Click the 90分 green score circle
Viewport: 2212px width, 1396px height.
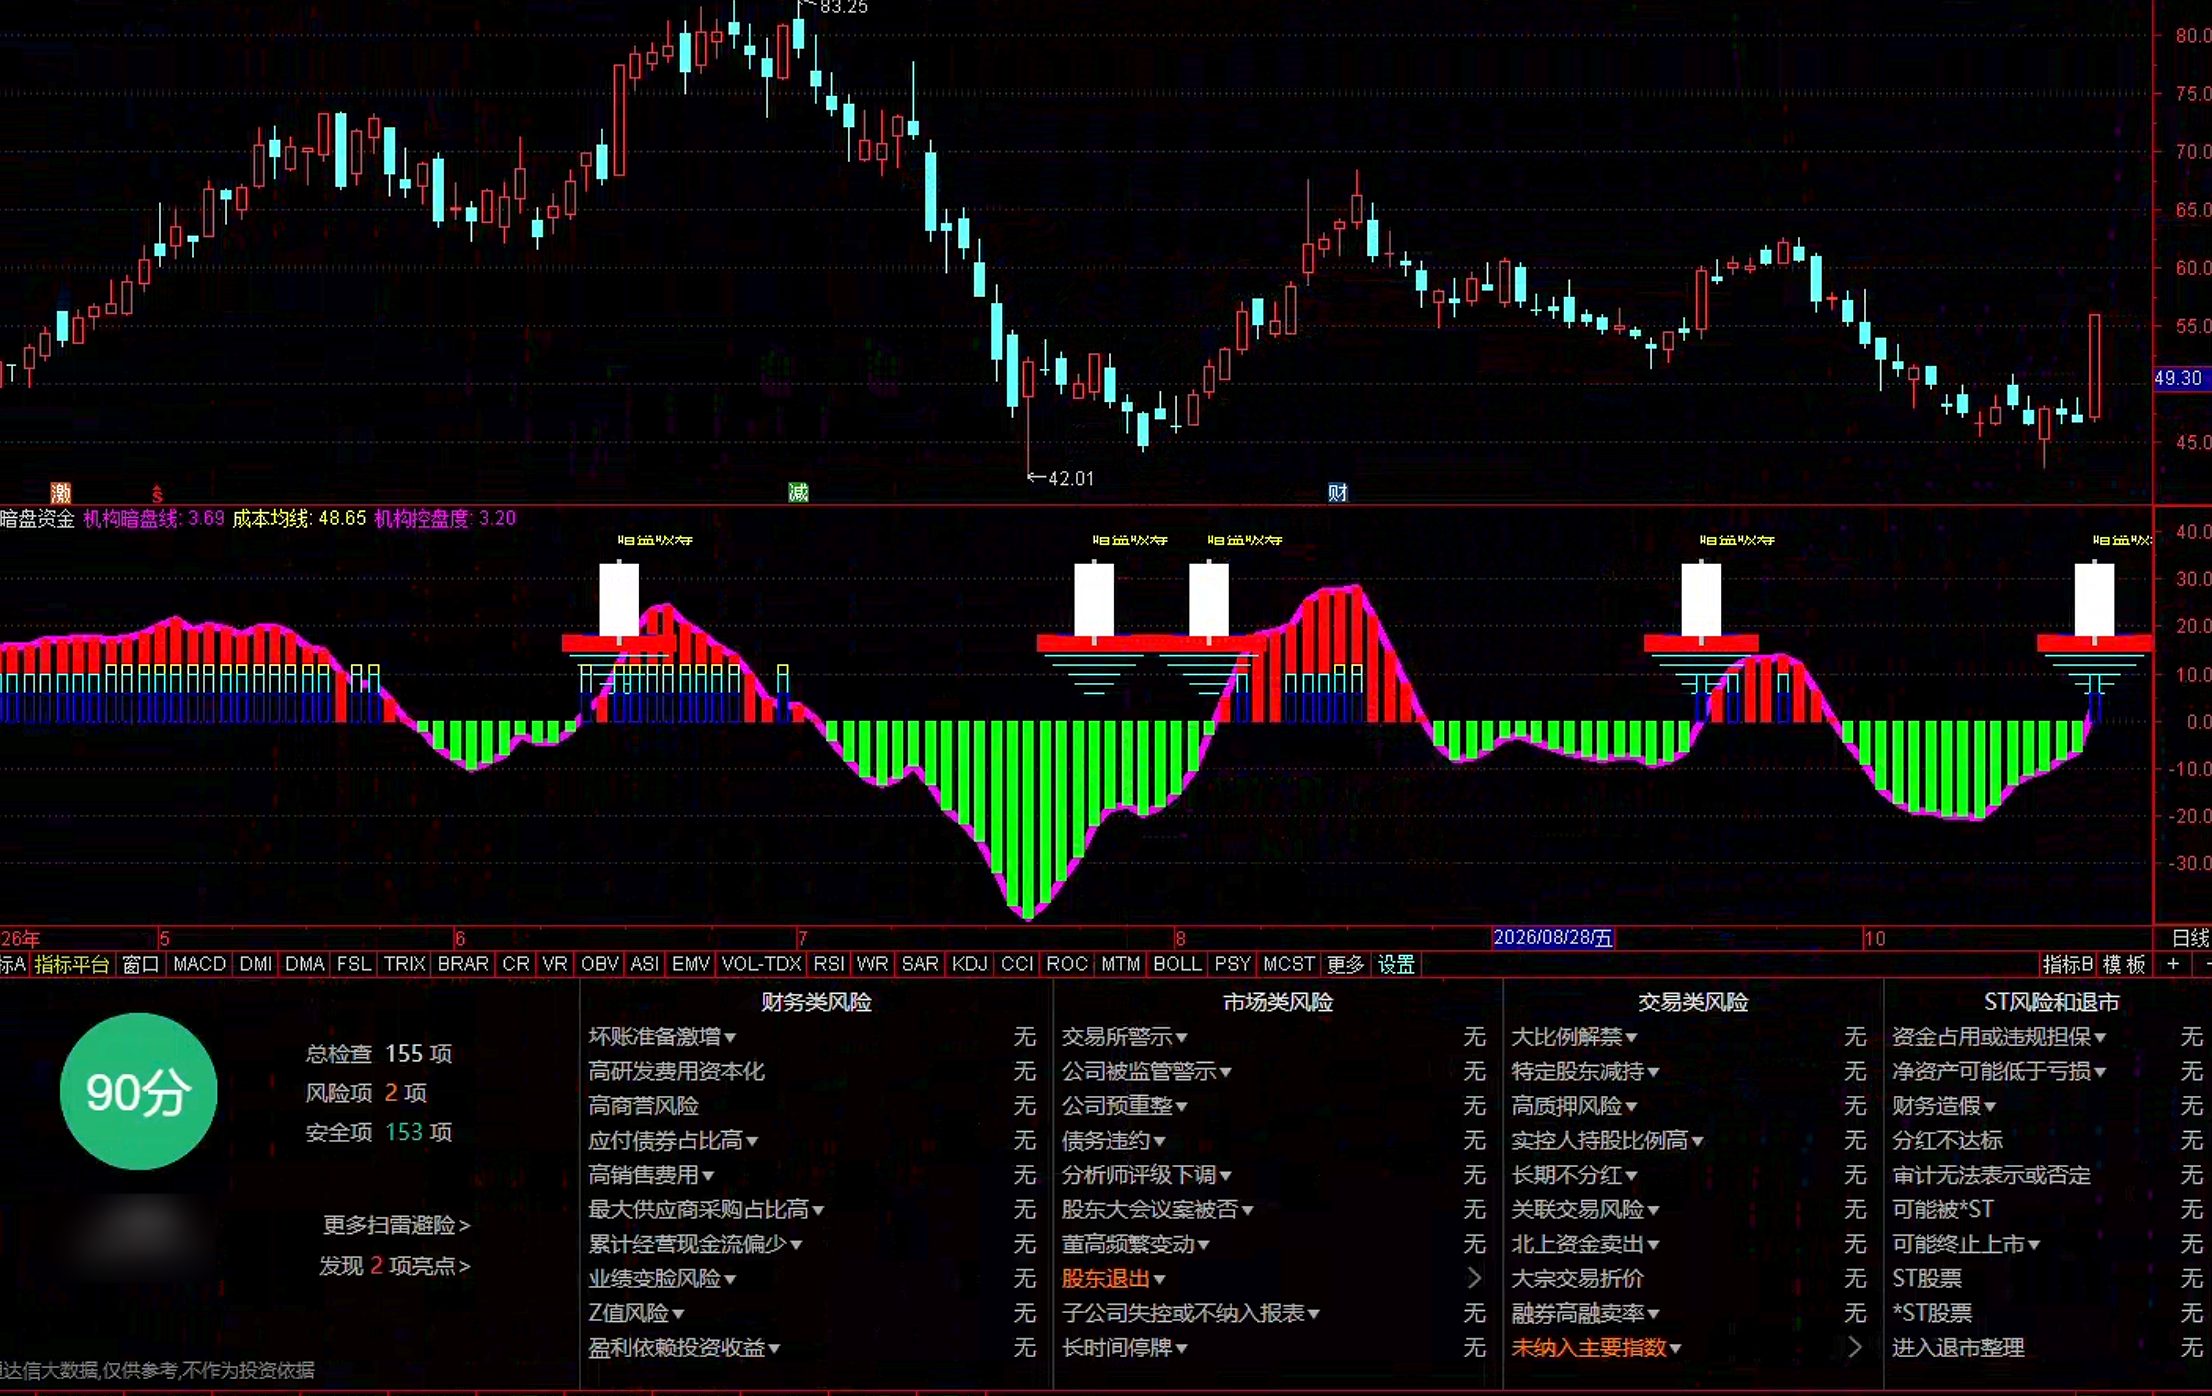pos(138,1092)
